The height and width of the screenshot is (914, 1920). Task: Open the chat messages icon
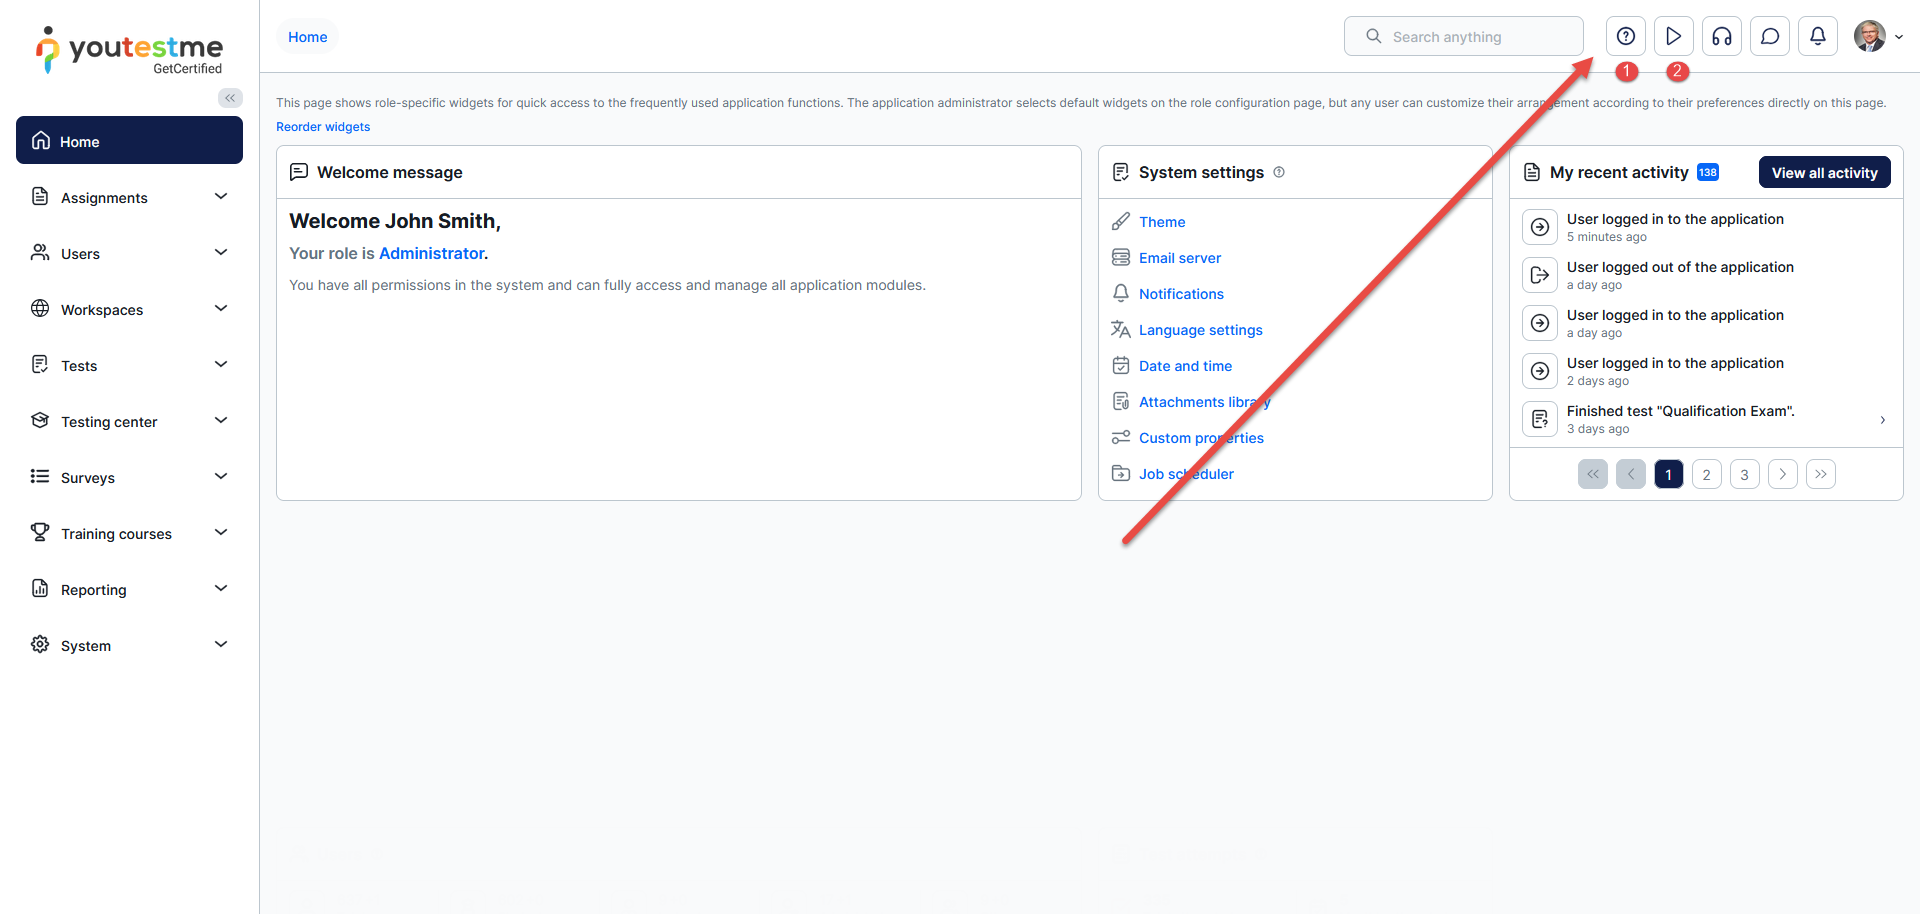coord(1769,37)
